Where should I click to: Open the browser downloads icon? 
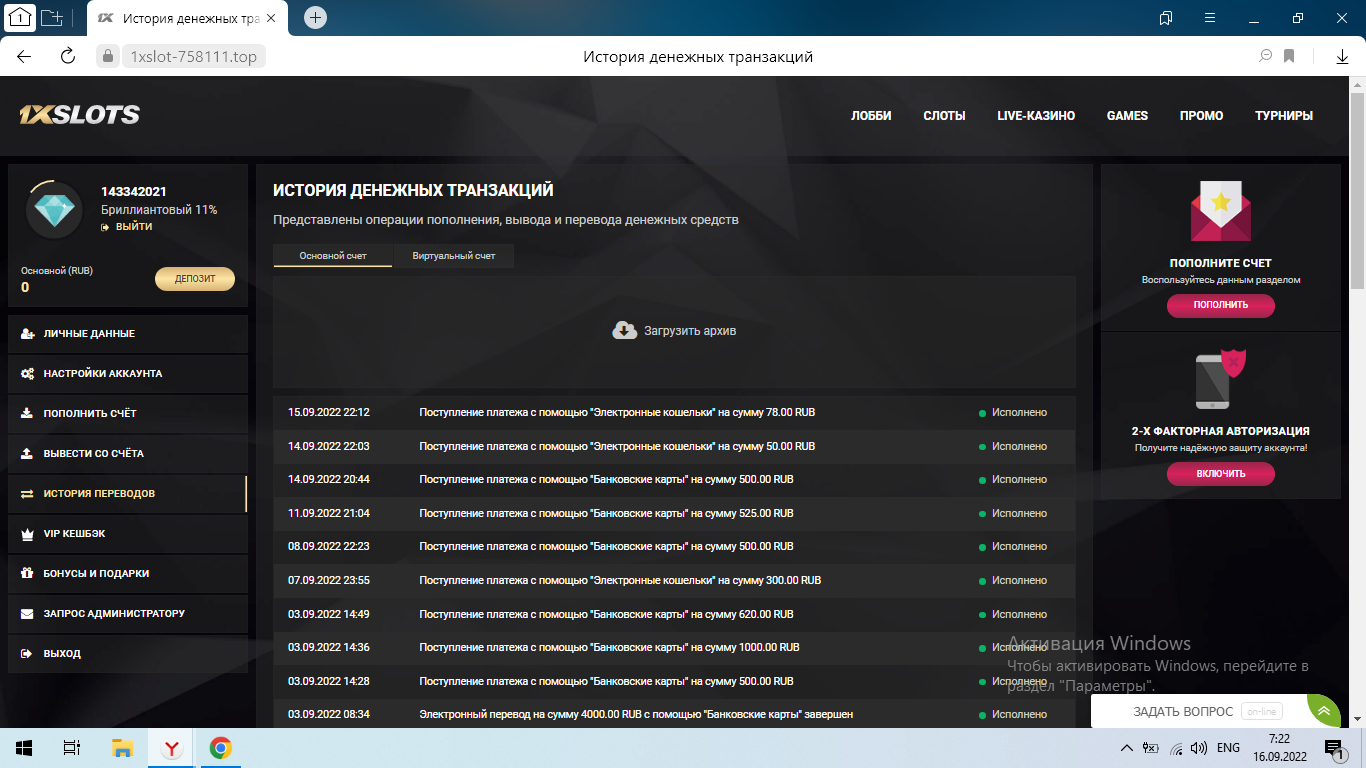pos(1342,56)
